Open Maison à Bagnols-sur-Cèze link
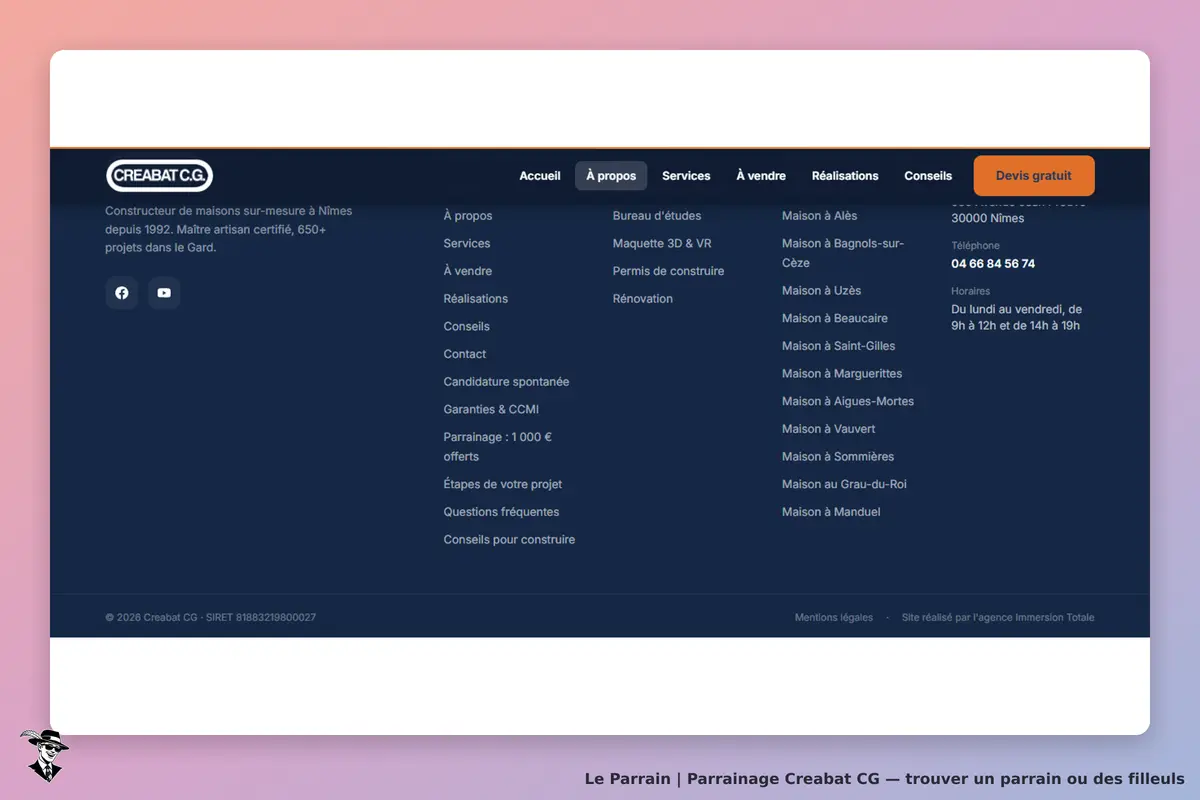This screenshot has width=1200, height=800. click(843, 253)
